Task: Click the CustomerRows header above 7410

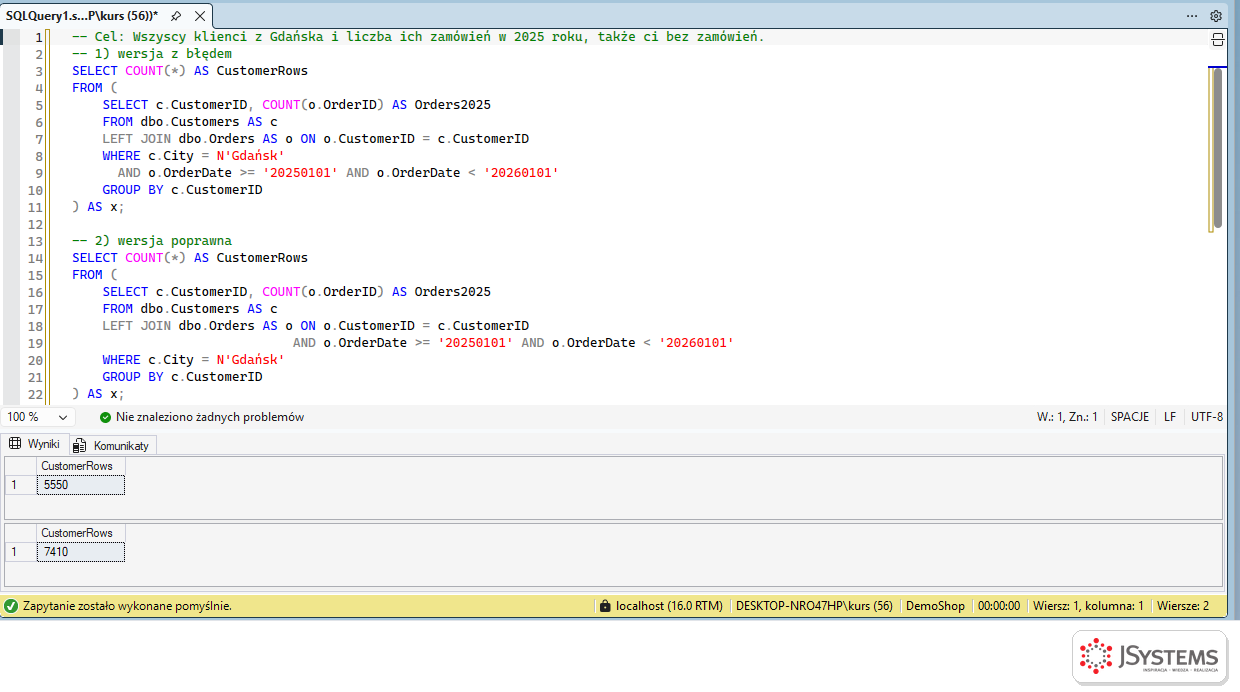Action: tap(81, 533)
